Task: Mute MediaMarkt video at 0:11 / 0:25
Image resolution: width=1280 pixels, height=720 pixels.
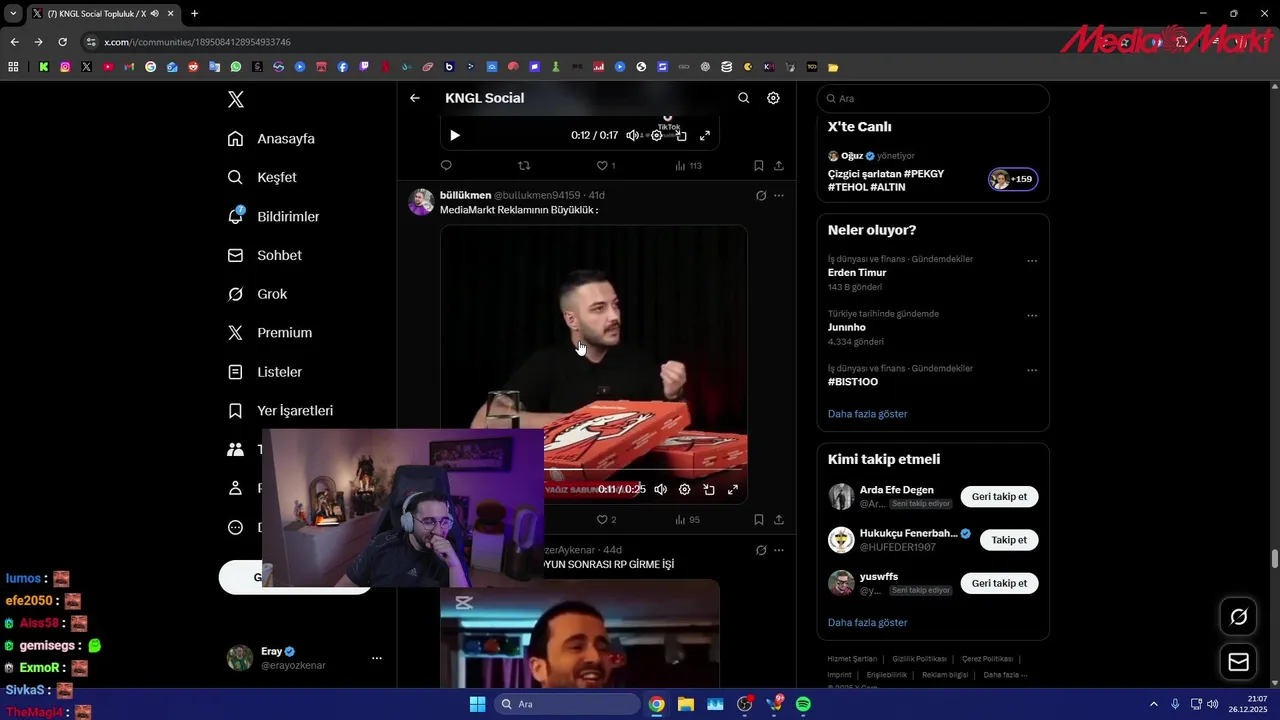Action: point(661,490)
